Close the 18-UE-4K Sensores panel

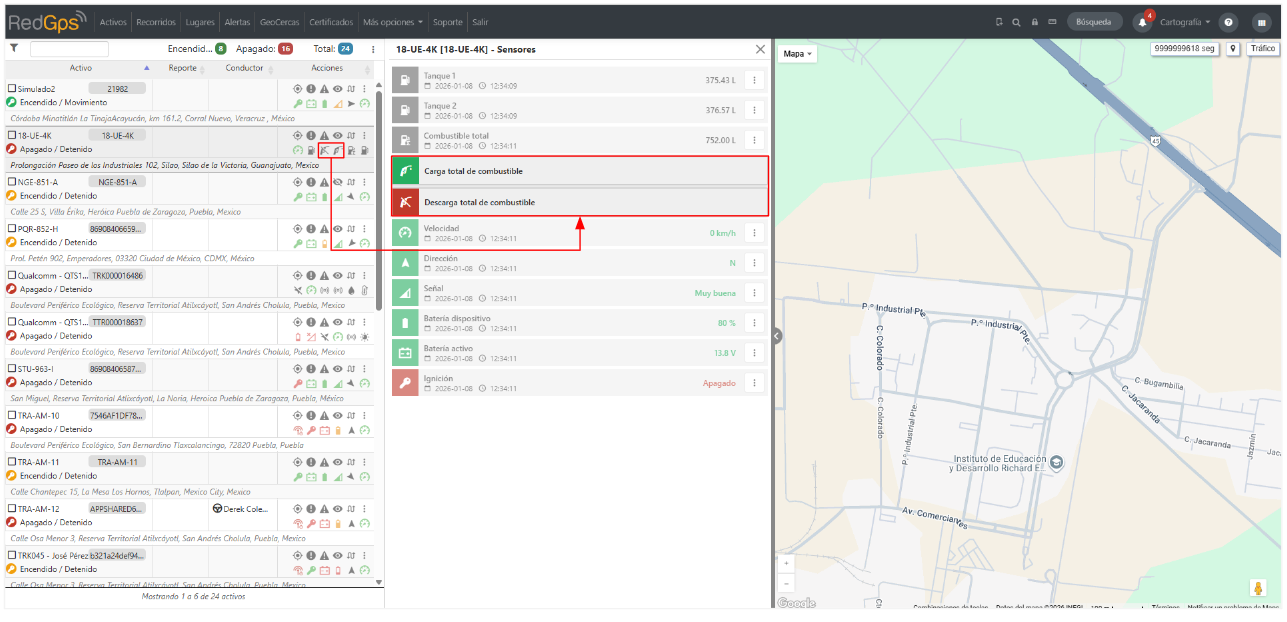click(760, 49)
